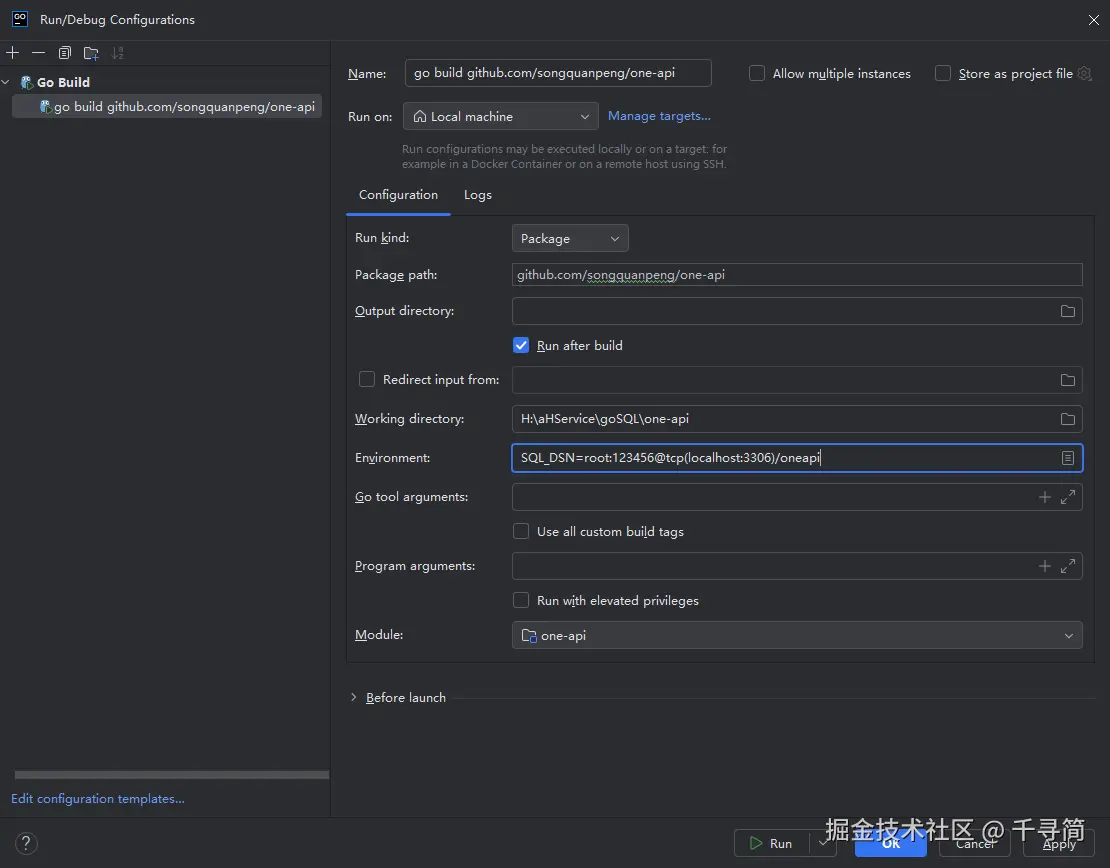Insert macro into Go tool arguments

(1044, 497)
